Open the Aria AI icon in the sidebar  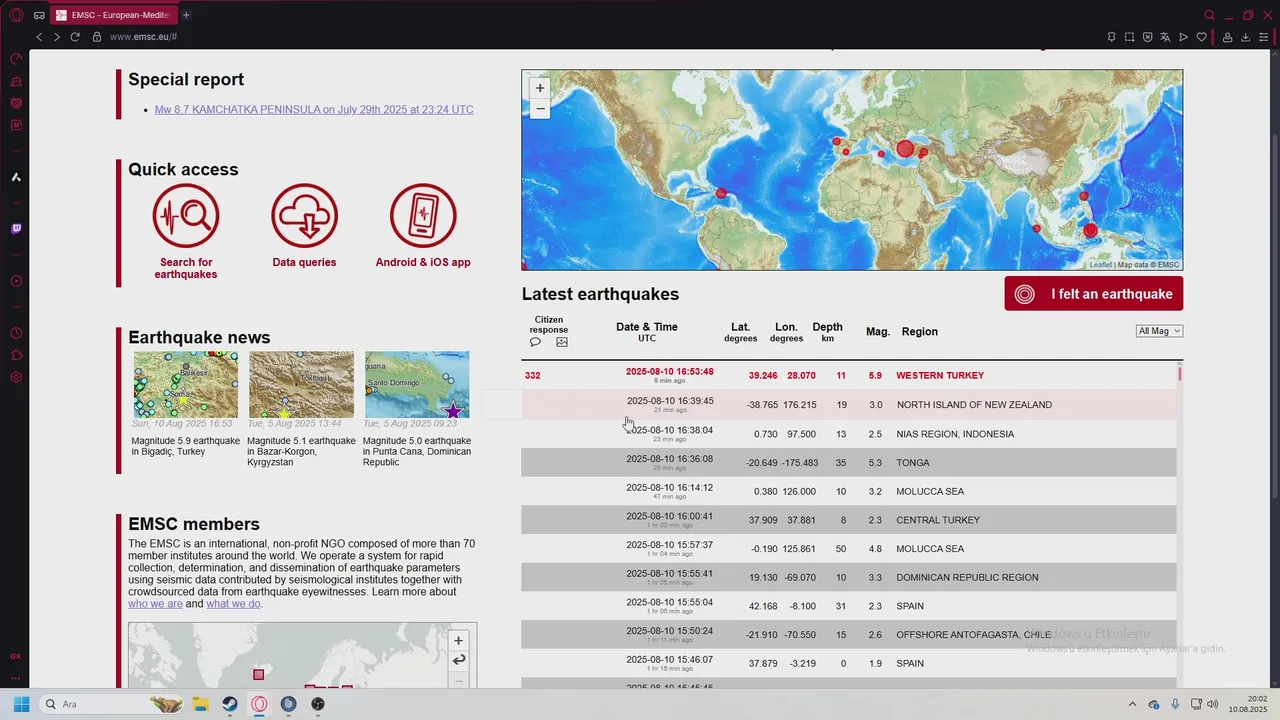pos(16,177)
